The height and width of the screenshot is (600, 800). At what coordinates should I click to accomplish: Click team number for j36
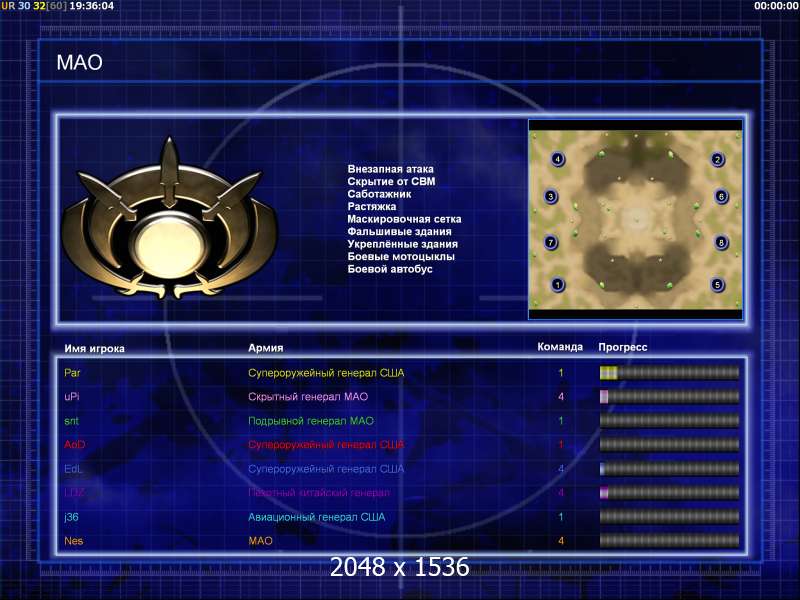pyautogui.click(x=561, y=517)
